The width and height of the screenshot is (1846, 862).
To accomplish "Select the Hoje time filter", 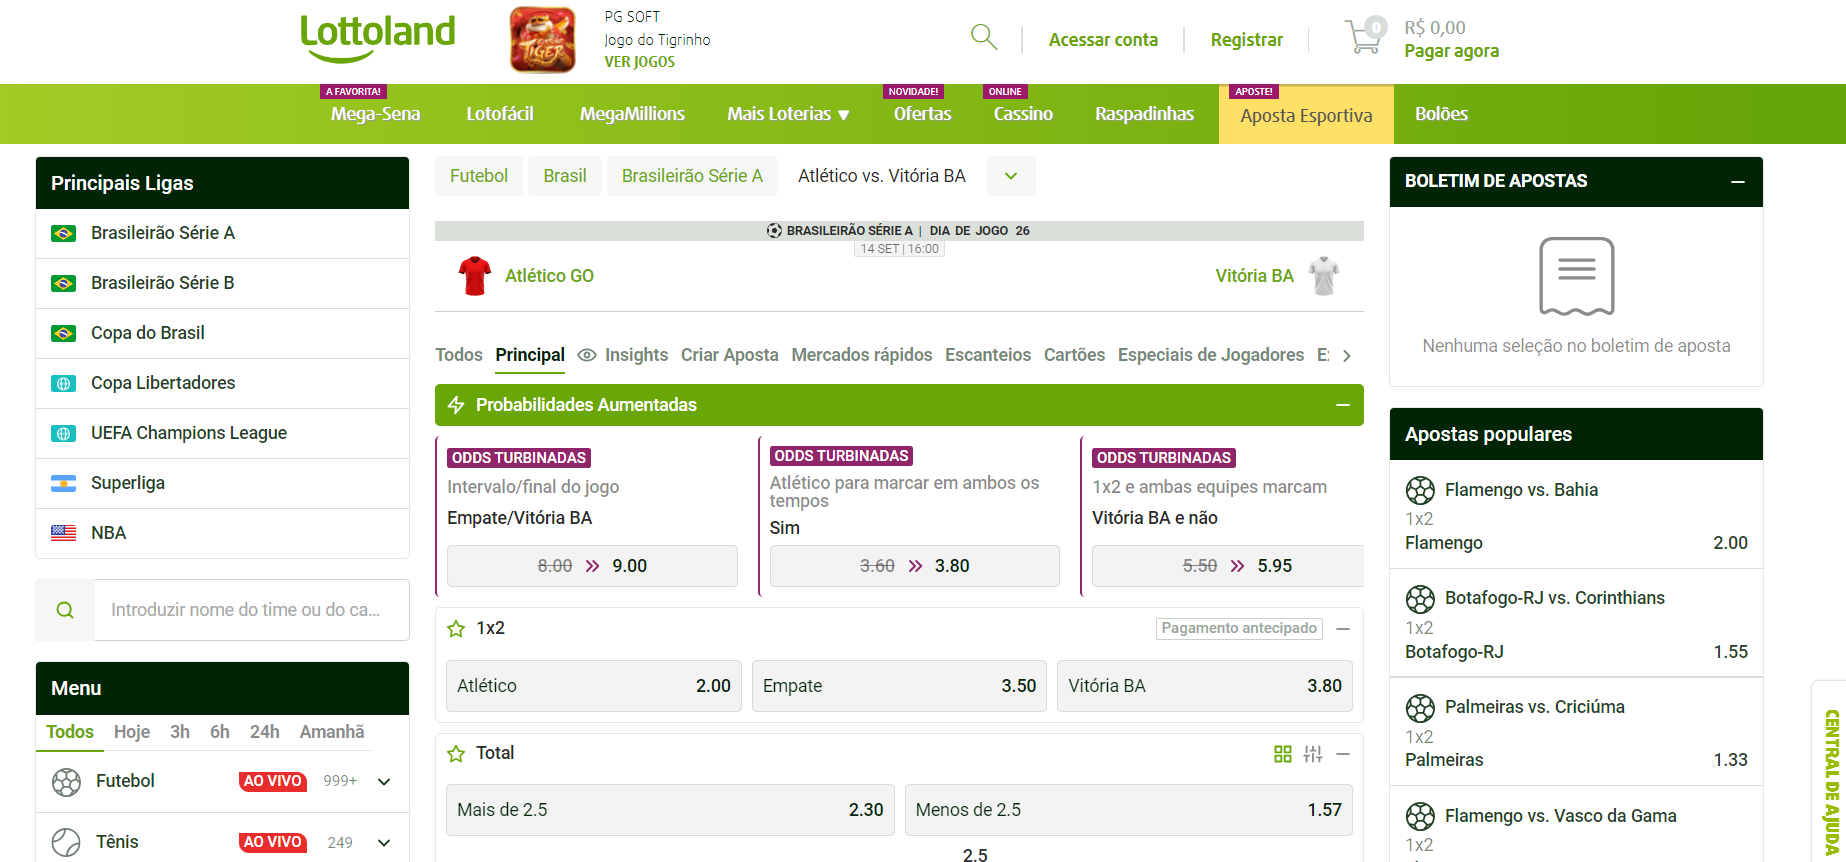I will [132, 732].
